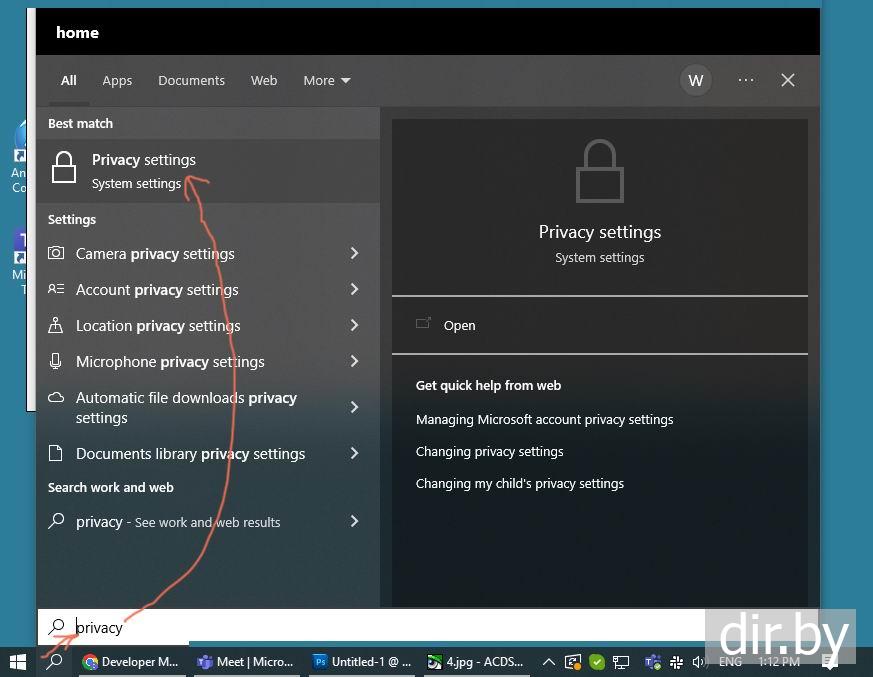Click the W user account avatar

(x=696, y=80)
